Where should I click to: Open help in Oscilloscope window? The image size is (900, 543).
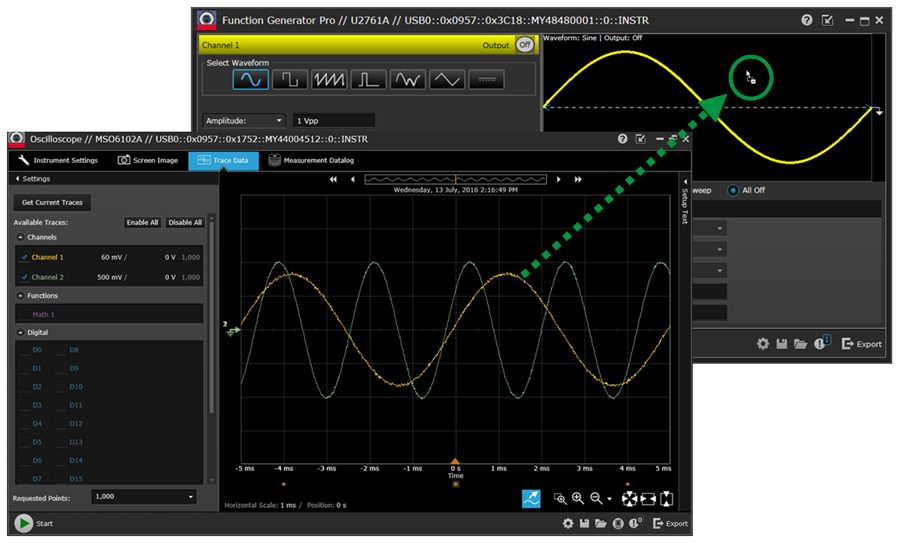click(622, 139)
